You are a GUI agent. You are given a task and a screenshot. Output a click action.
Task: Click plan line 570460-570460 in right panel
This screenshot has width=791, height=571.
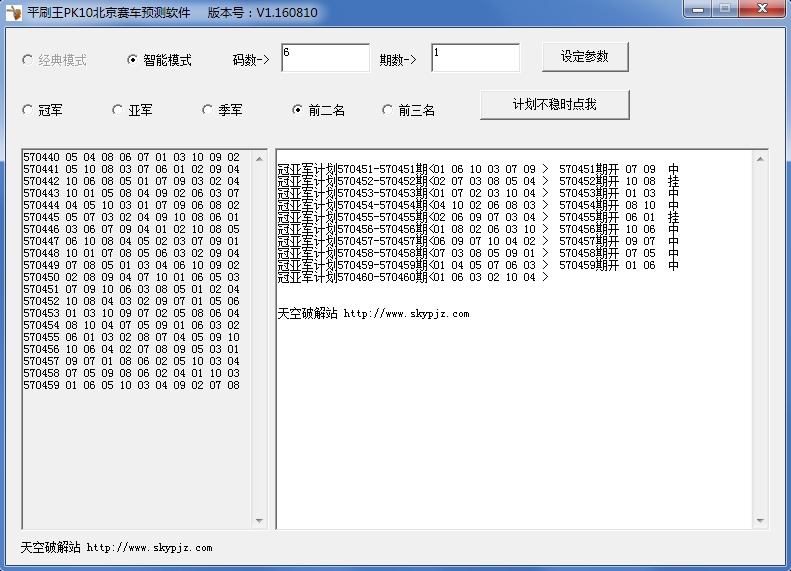(x=412, y=277)
